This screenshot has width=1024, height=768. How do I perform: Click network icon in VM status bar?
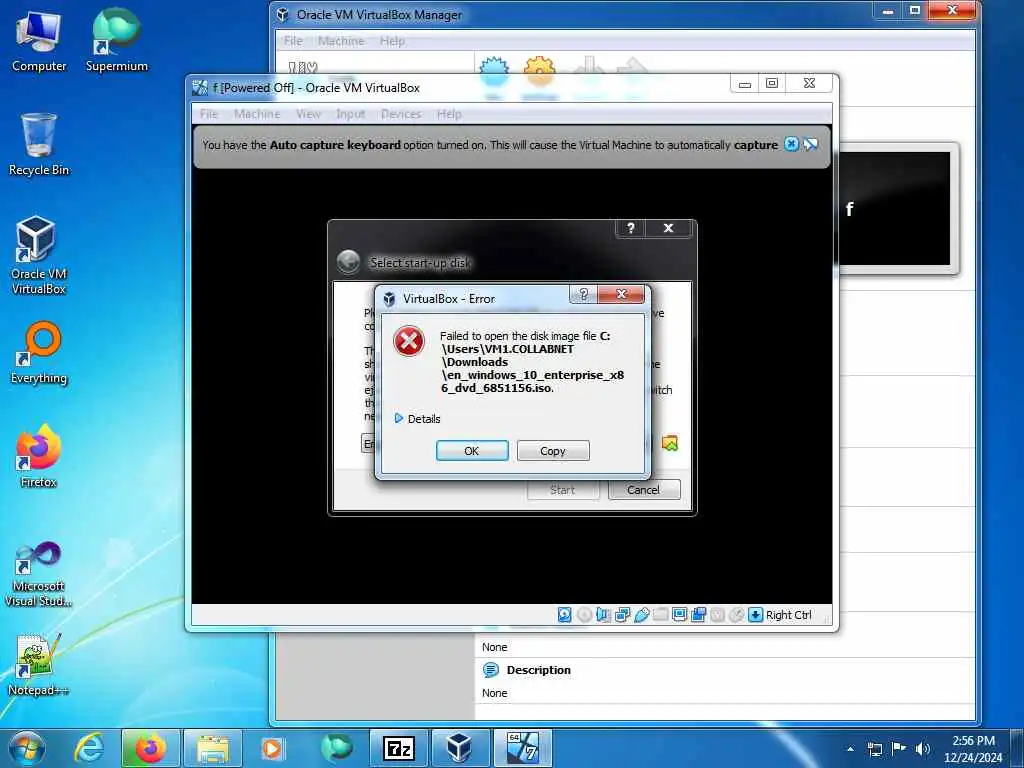[x=622, y=615]
